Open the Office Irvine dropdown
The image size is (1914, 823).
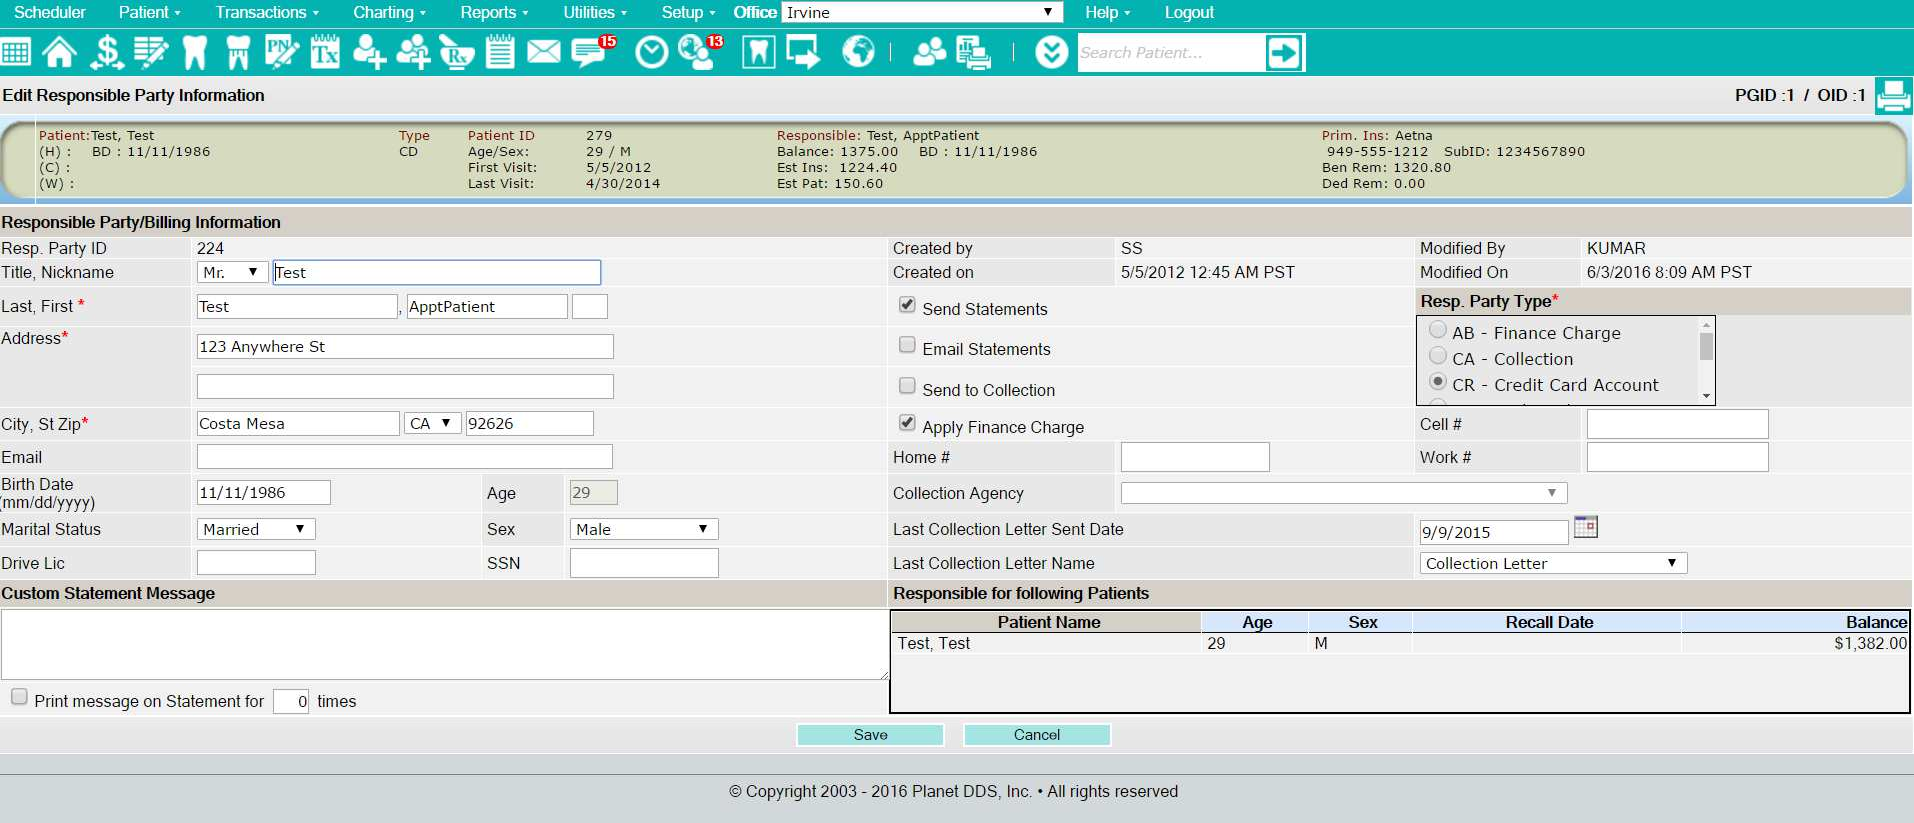[921, 12]
